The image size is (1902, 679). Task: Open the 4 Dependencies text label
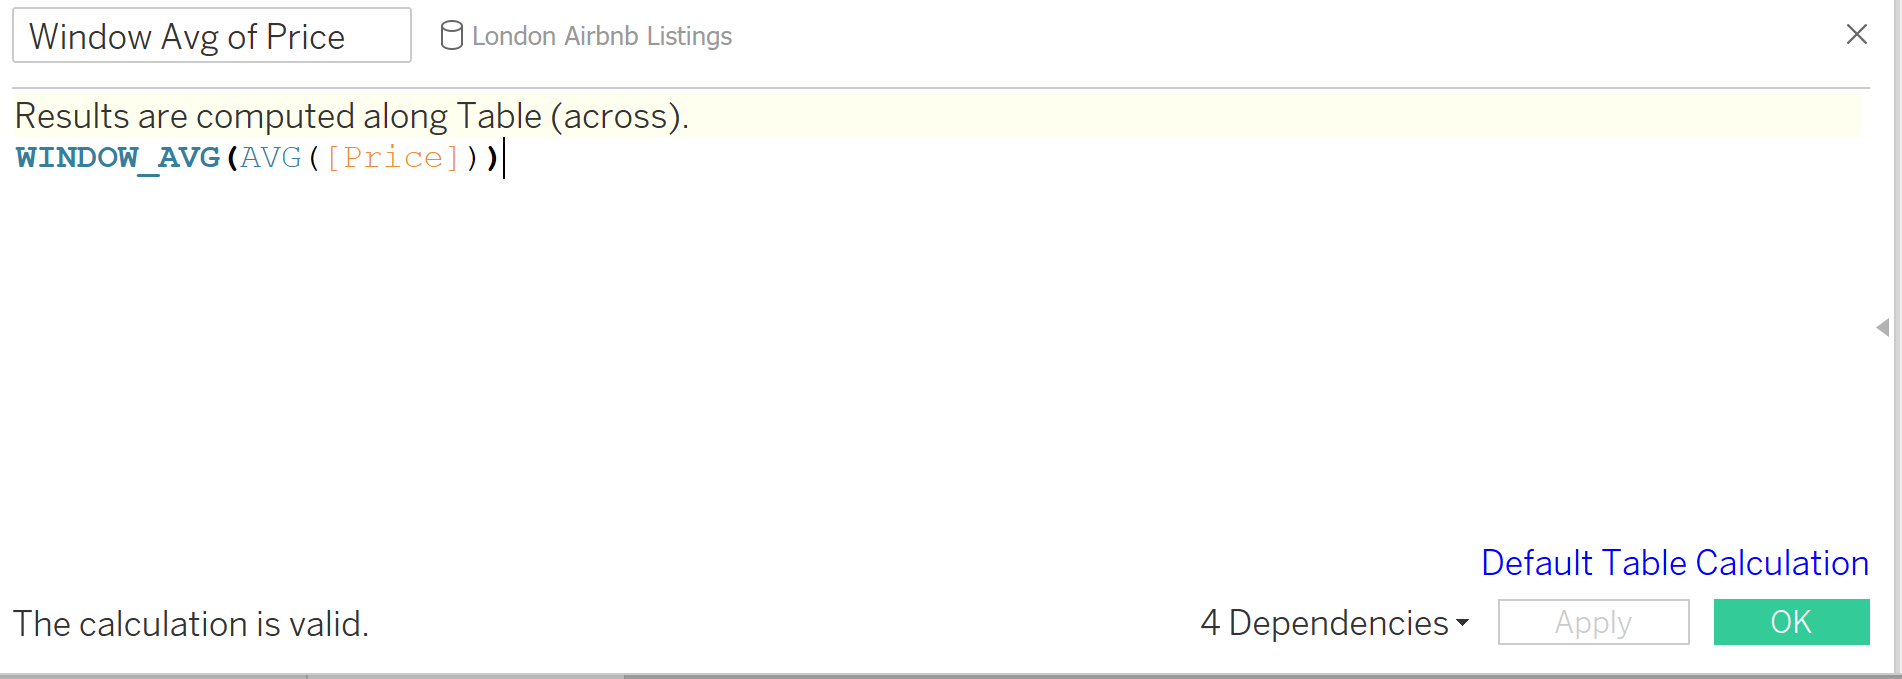tap(1324, 623)
